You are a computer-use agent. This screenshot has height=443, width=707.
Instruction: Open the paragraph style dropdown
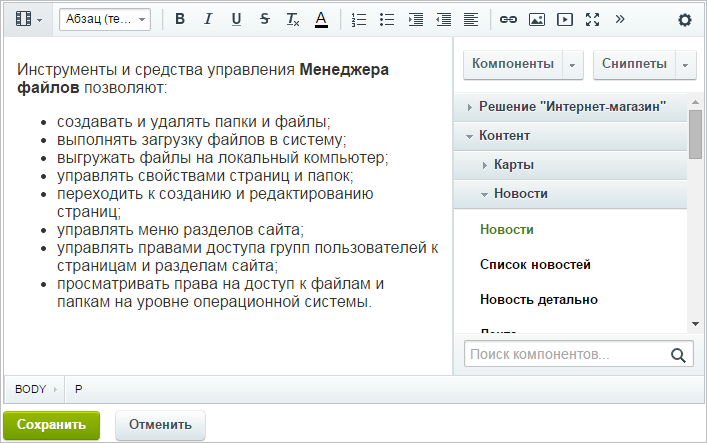(104, 19)
